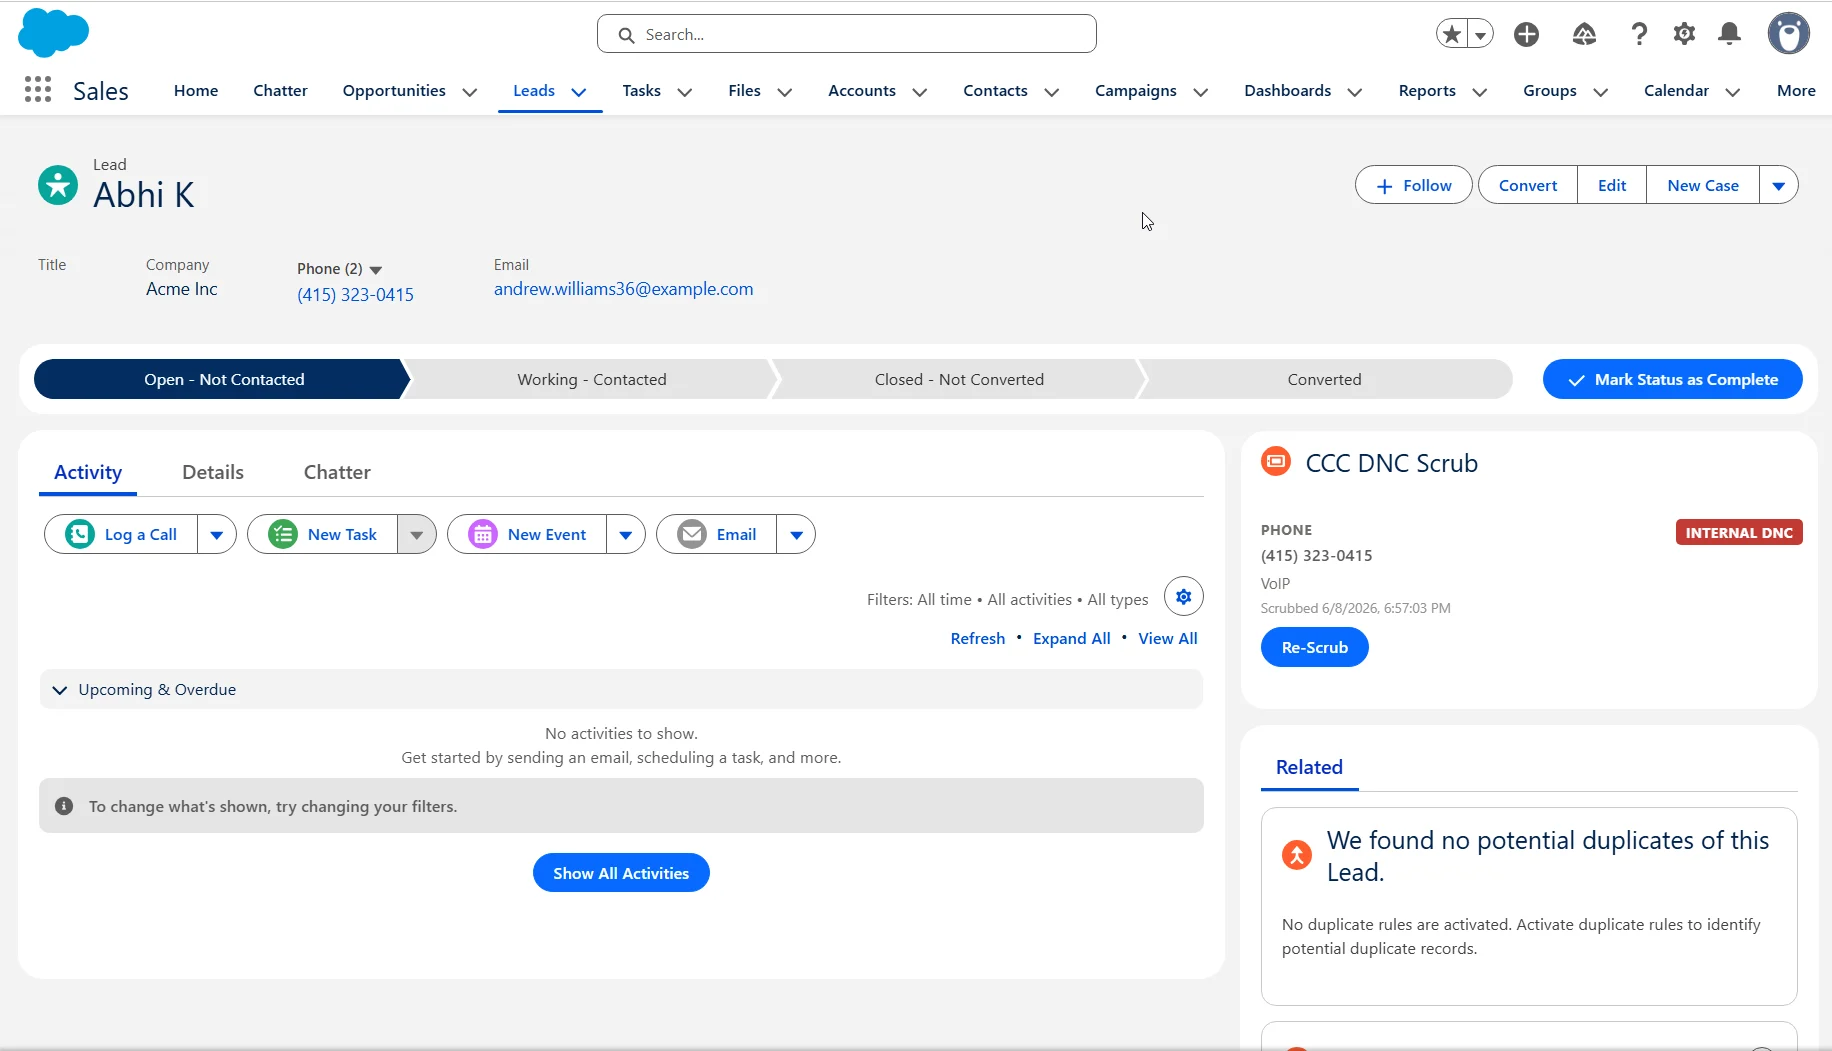1832x1051 pixels.
Task: Open the Reports navigation tab
Action: pyautogui.click(x=1427, y=90)
